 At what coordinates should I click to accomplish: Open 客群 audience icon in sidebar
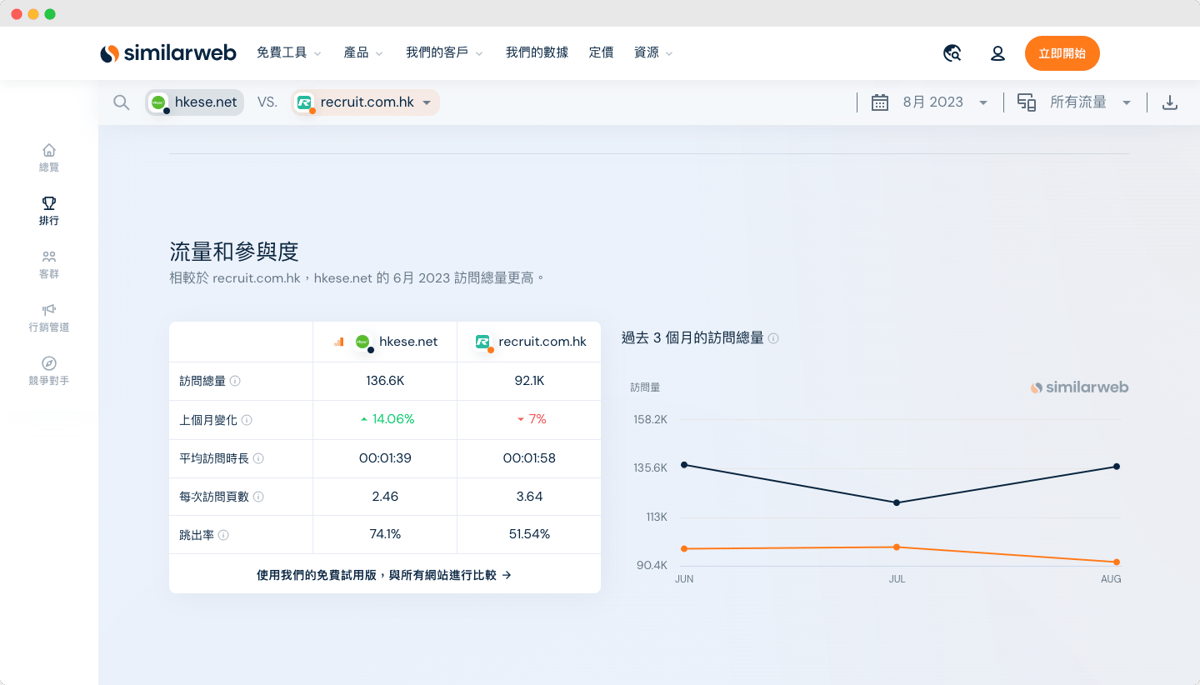coord(49,257)
